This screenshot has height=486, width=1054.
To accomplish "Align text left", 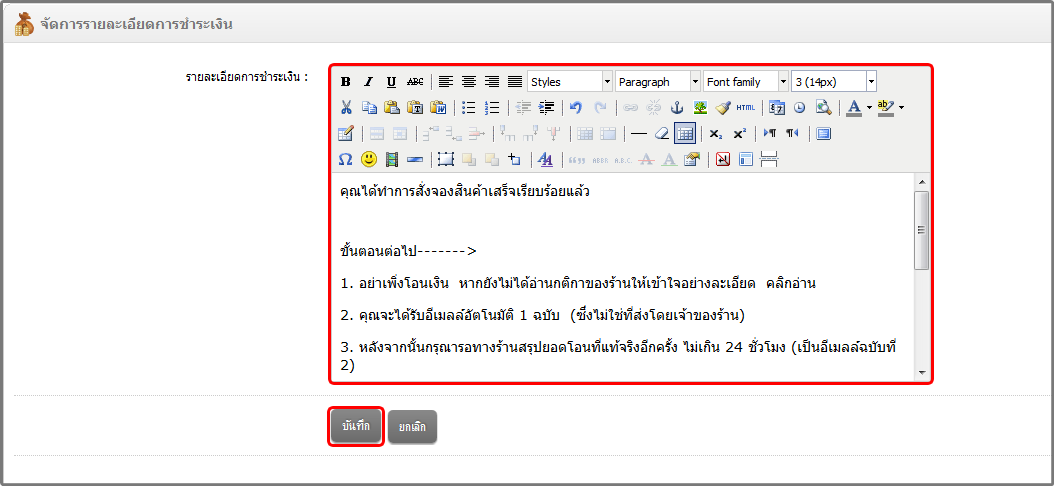I will (x=446, y=82).
